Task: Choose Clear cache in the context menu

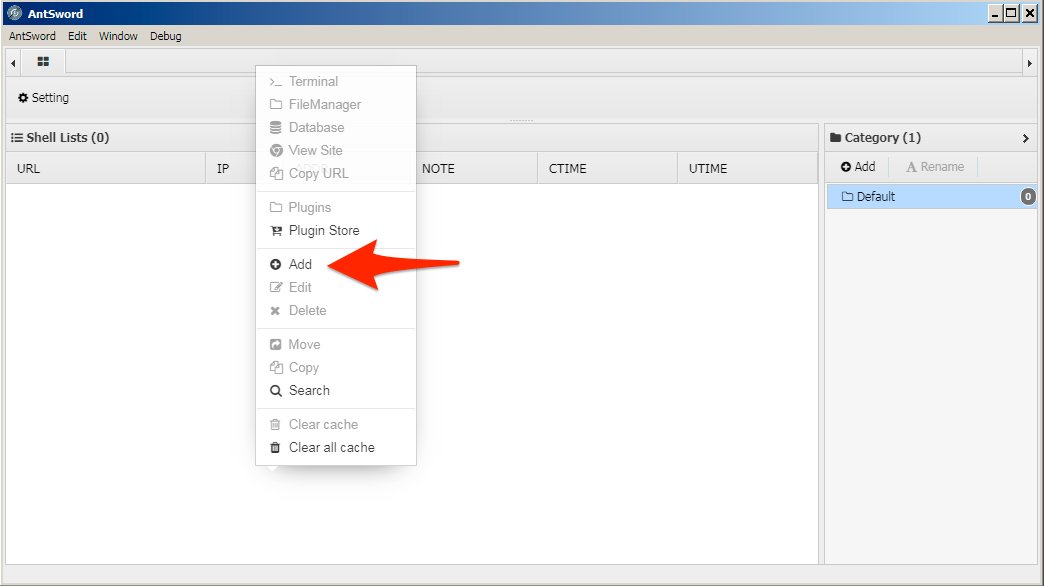Action: point(336,424)
